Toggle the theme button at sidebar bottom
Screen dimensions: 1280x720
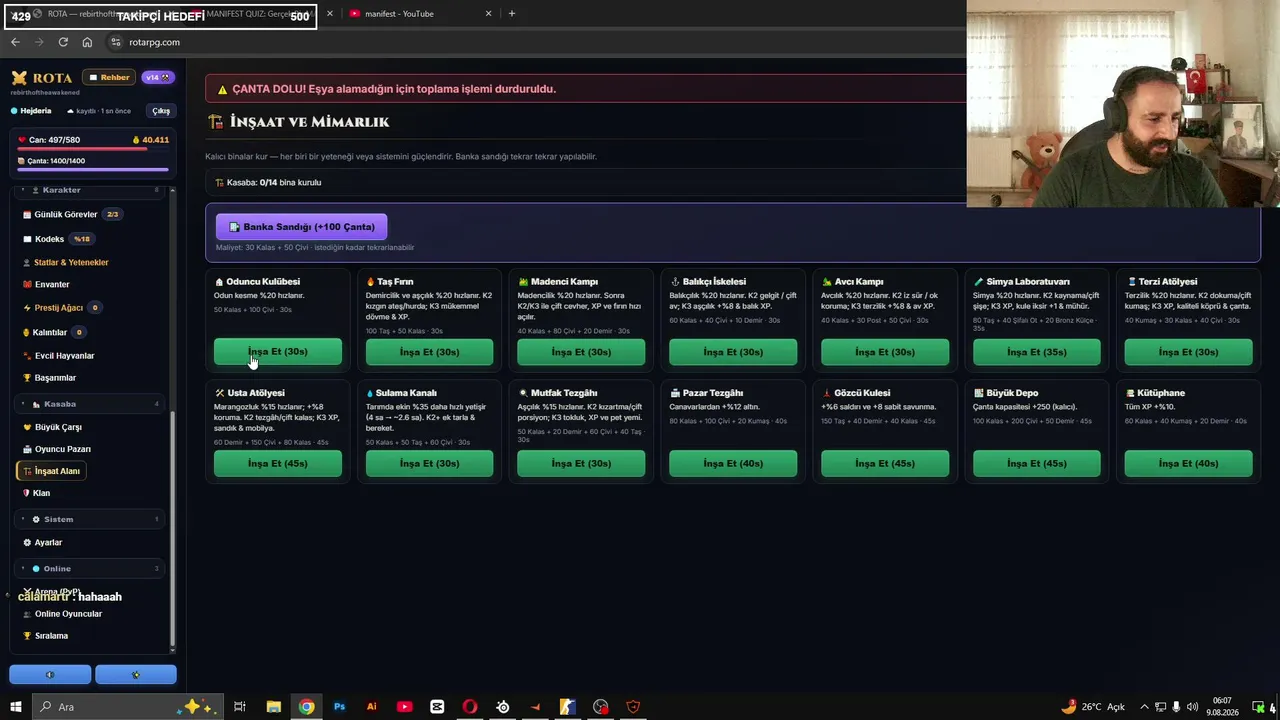click(x=136, y=675)
